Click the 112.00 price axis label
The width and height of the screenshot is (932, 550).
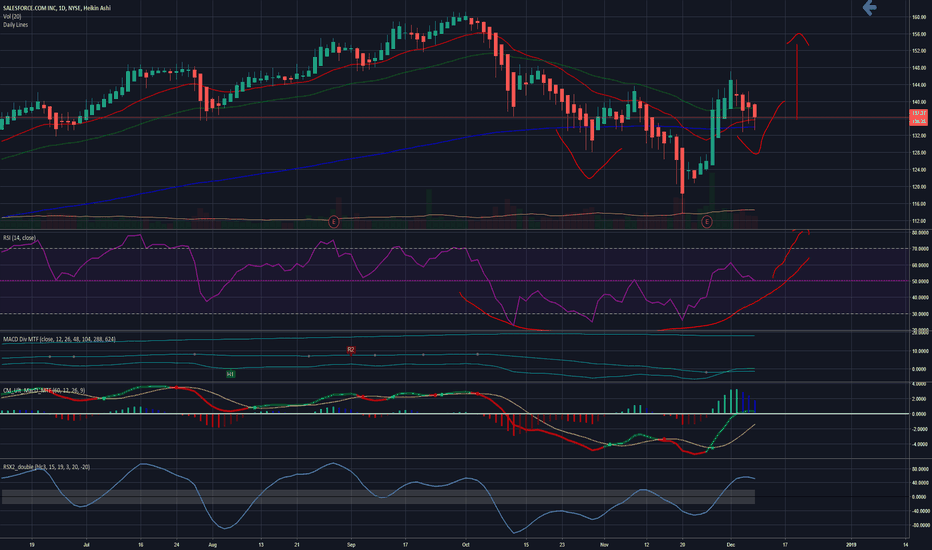[x=919, y=221]
